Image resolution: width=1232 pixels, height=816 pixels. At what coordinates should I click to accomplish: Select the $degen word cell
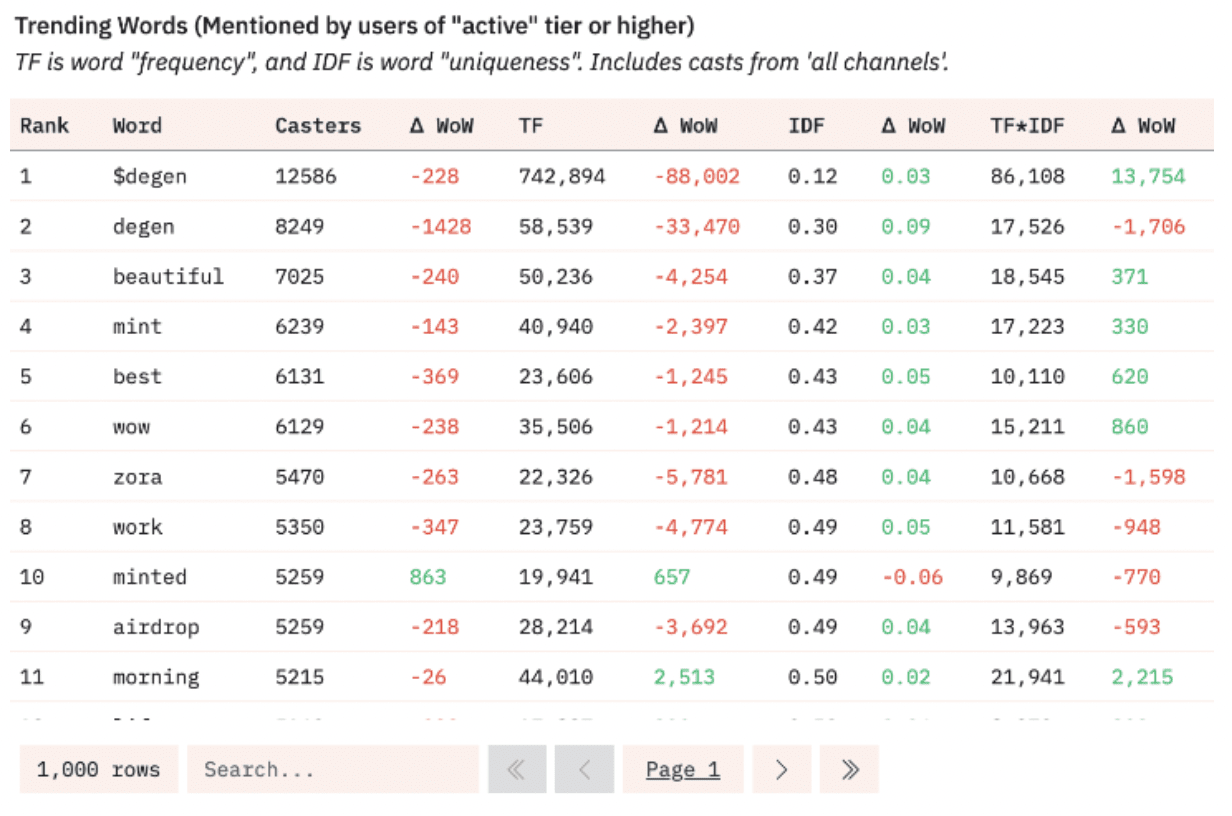150,177
